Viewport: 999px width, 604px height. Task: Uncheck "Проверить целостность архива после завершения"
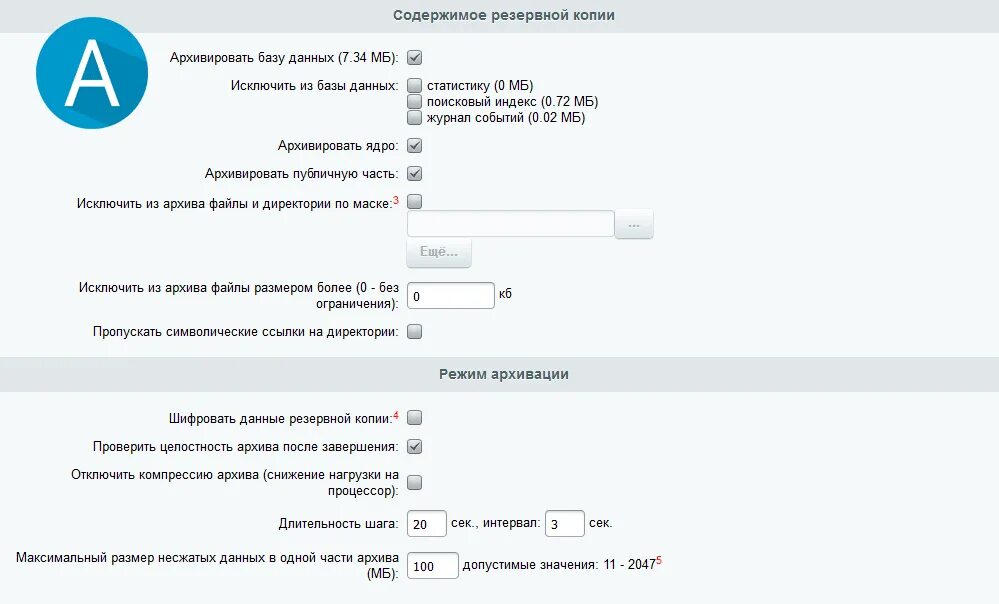(x=415, y=447)
